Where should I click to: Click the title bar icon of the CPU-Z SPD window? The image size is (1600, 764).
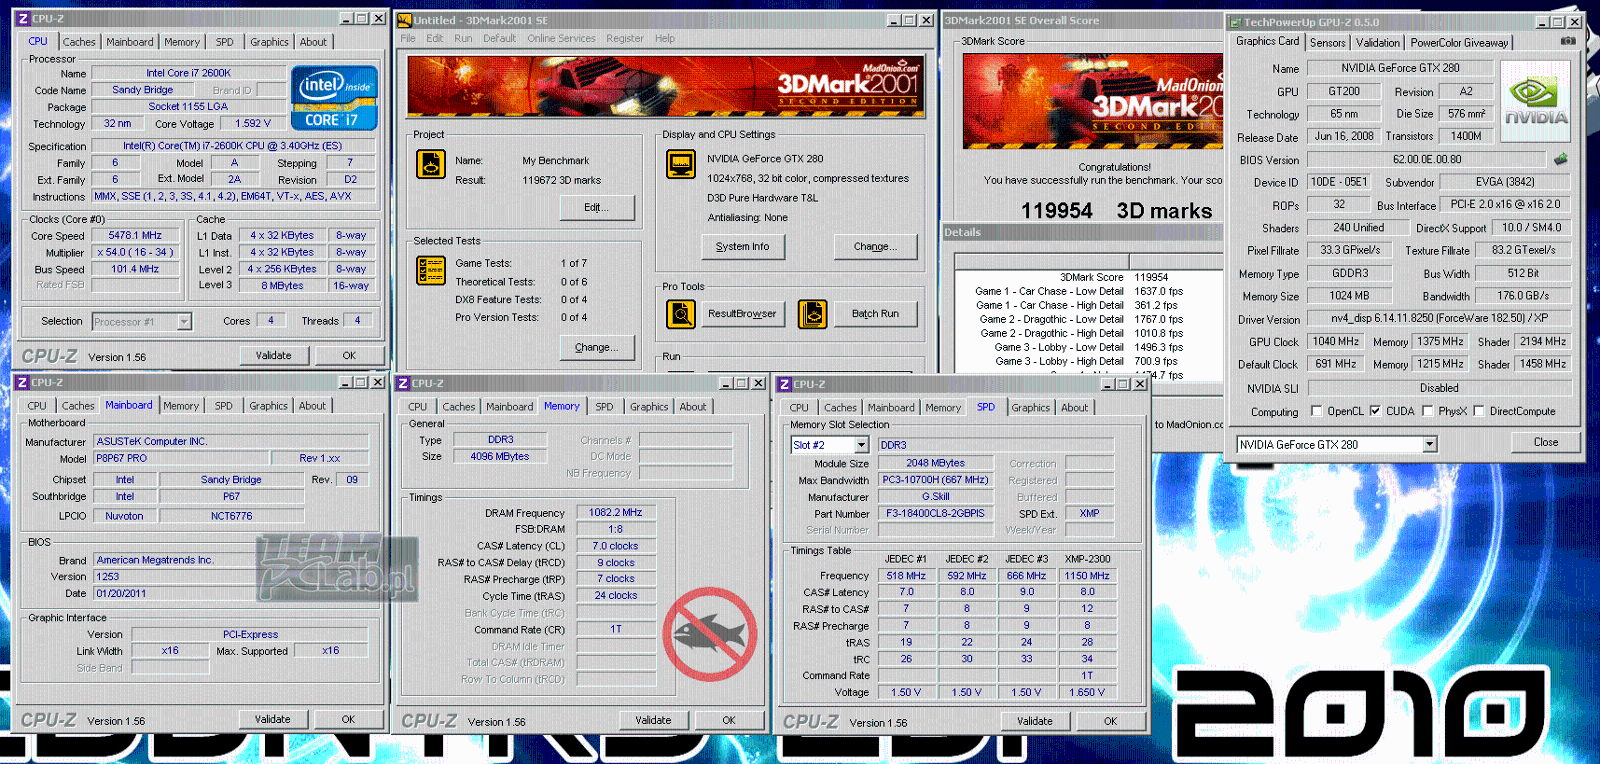tap(784, 384)
